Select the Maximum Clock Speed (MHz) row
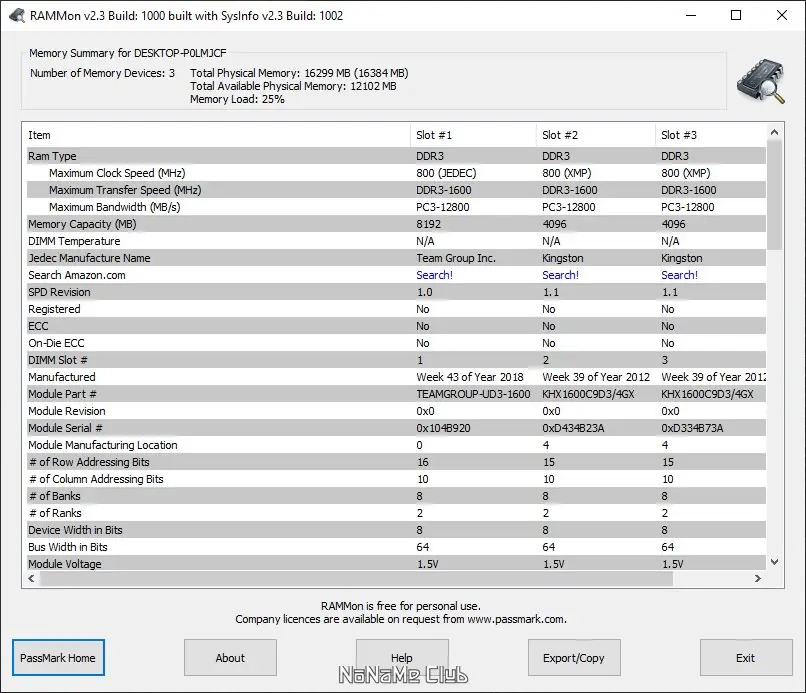806x693 pixels. coord(396,173)
